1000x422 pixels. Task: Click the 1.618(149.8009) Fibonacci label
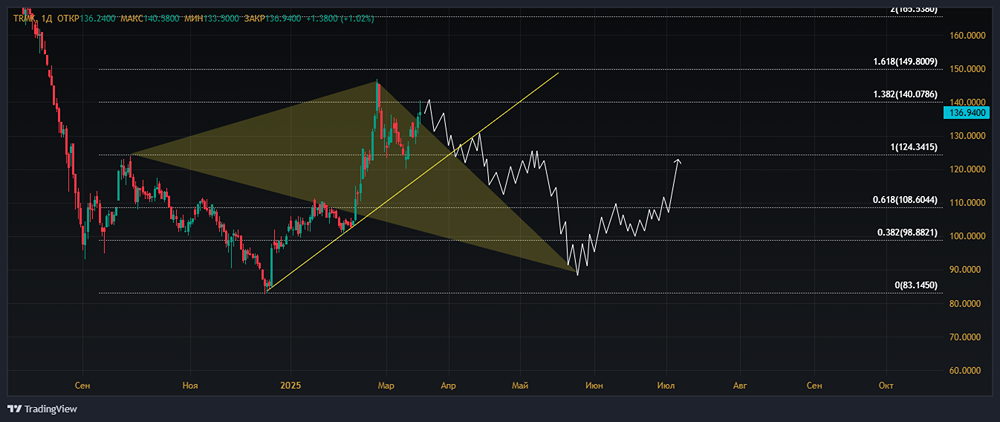pyautogui.click(x=904, y=62)
